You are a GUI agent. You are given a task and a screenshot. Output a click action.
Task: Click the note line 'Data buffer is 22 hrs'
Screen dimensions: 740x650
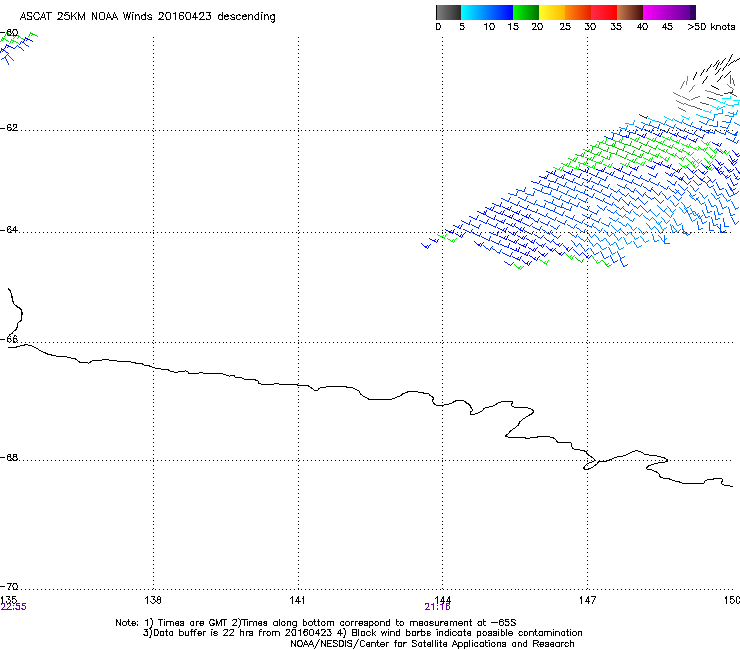362,633
